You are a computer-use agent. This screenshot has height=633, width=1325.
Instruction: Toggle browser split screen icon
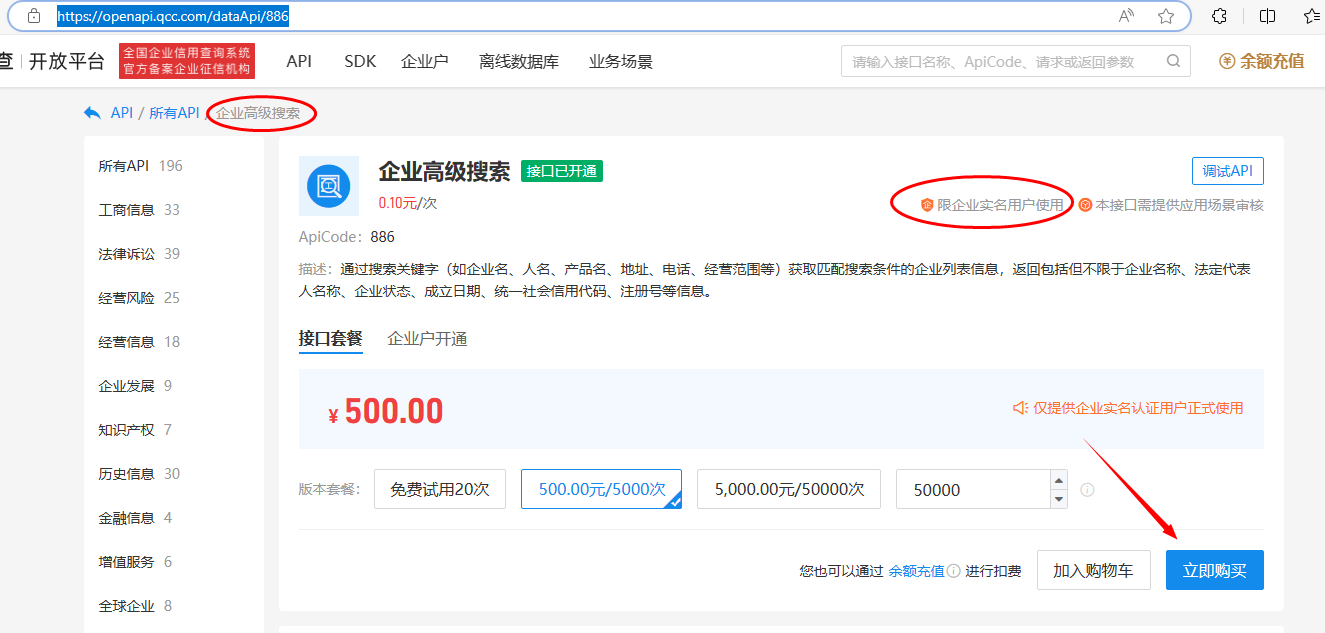point(1267,16)
